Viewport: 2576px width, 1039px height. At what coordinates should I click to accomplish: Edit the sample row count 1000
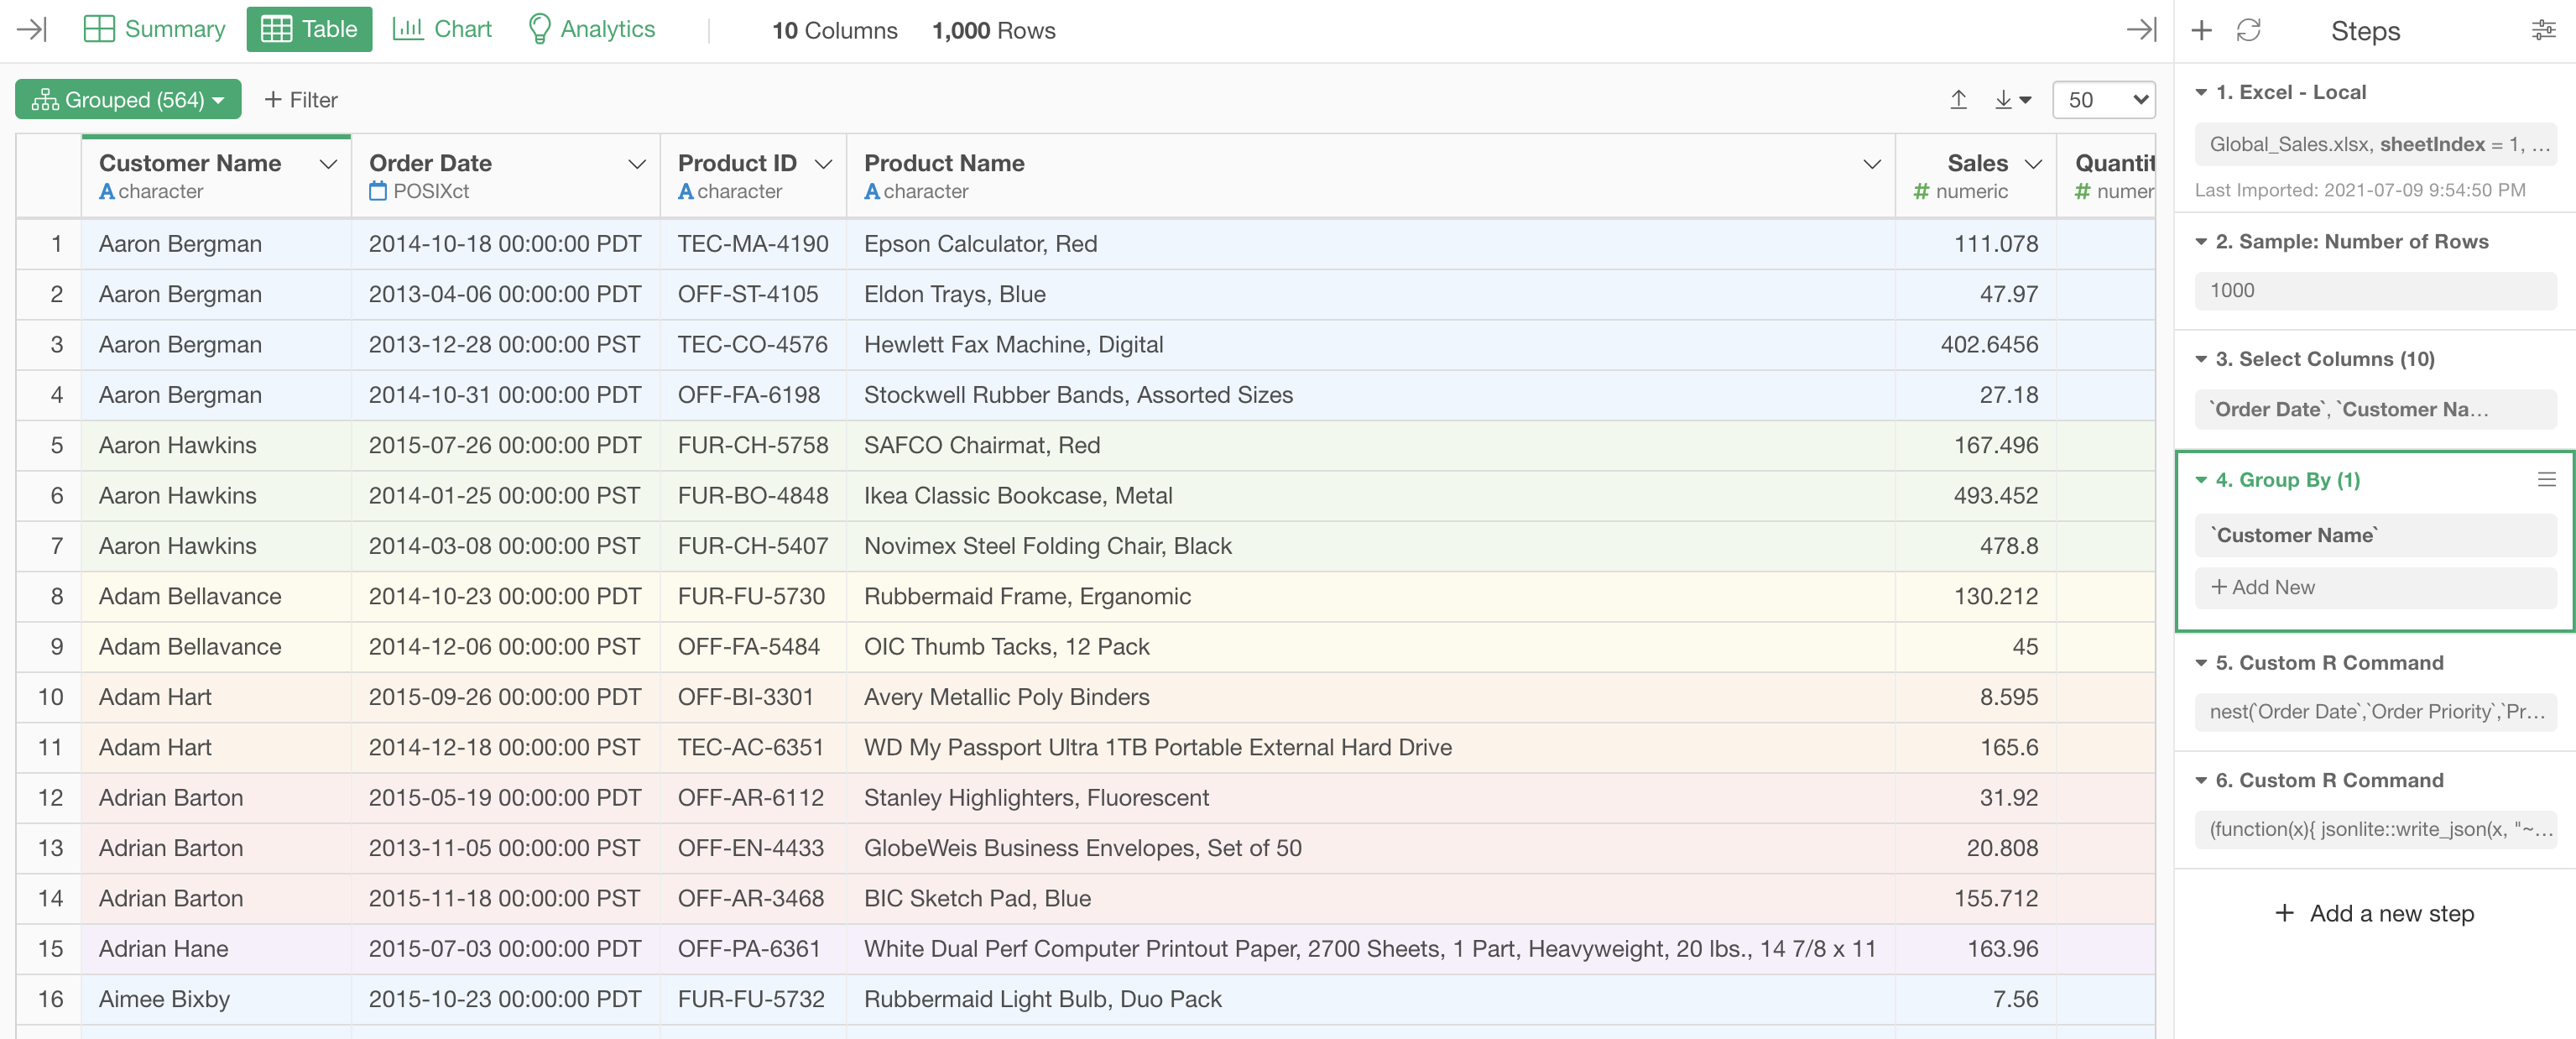point(2375,290)
